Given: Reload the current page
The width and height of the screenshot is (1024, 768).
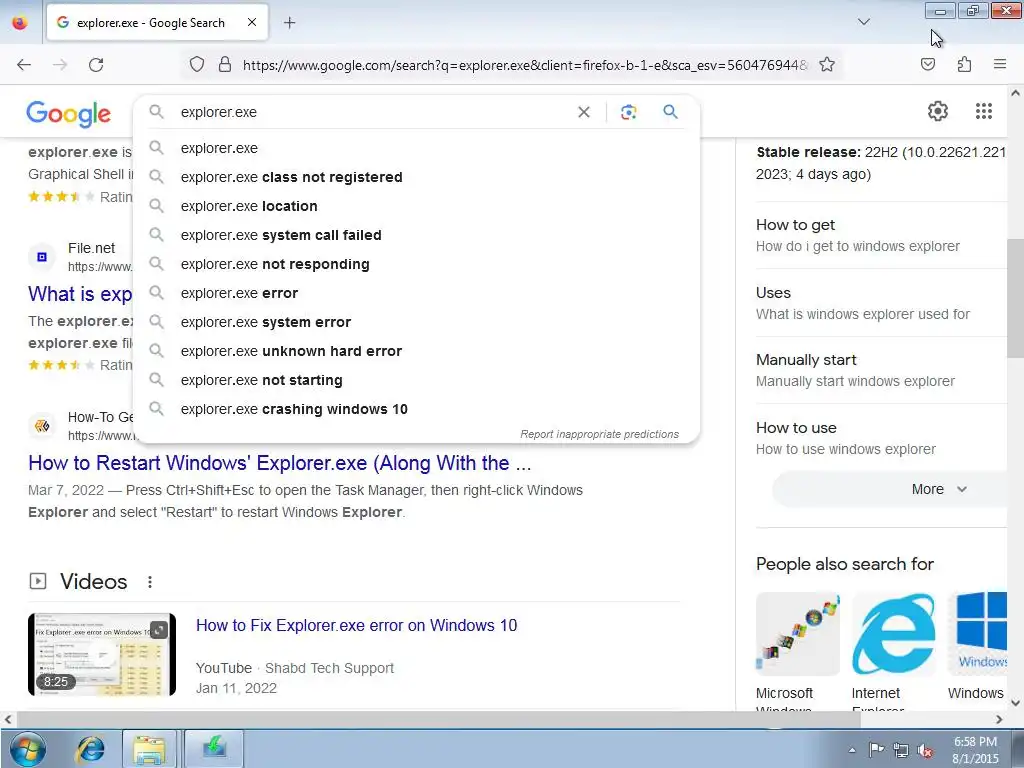Looking at the screenshot, I should (x=96, y=65).
